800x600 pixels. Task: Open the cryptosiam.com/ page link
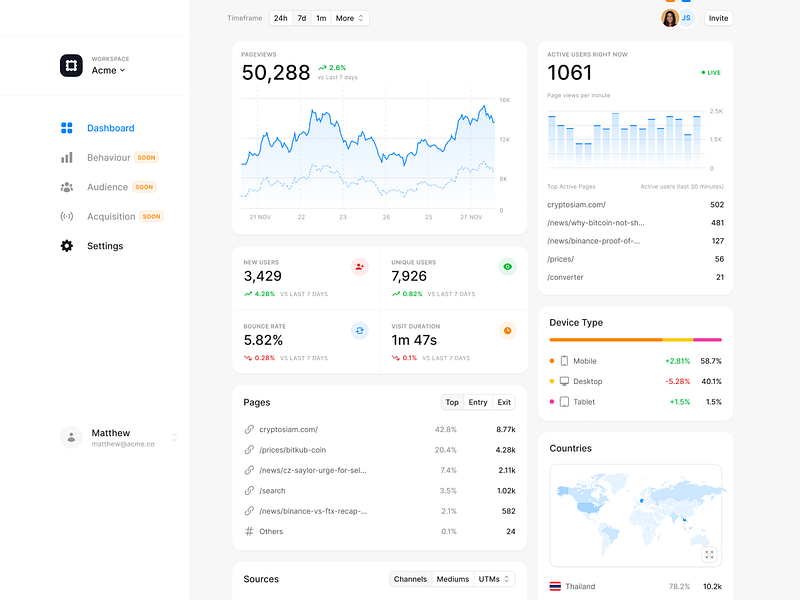click(287, 428)
